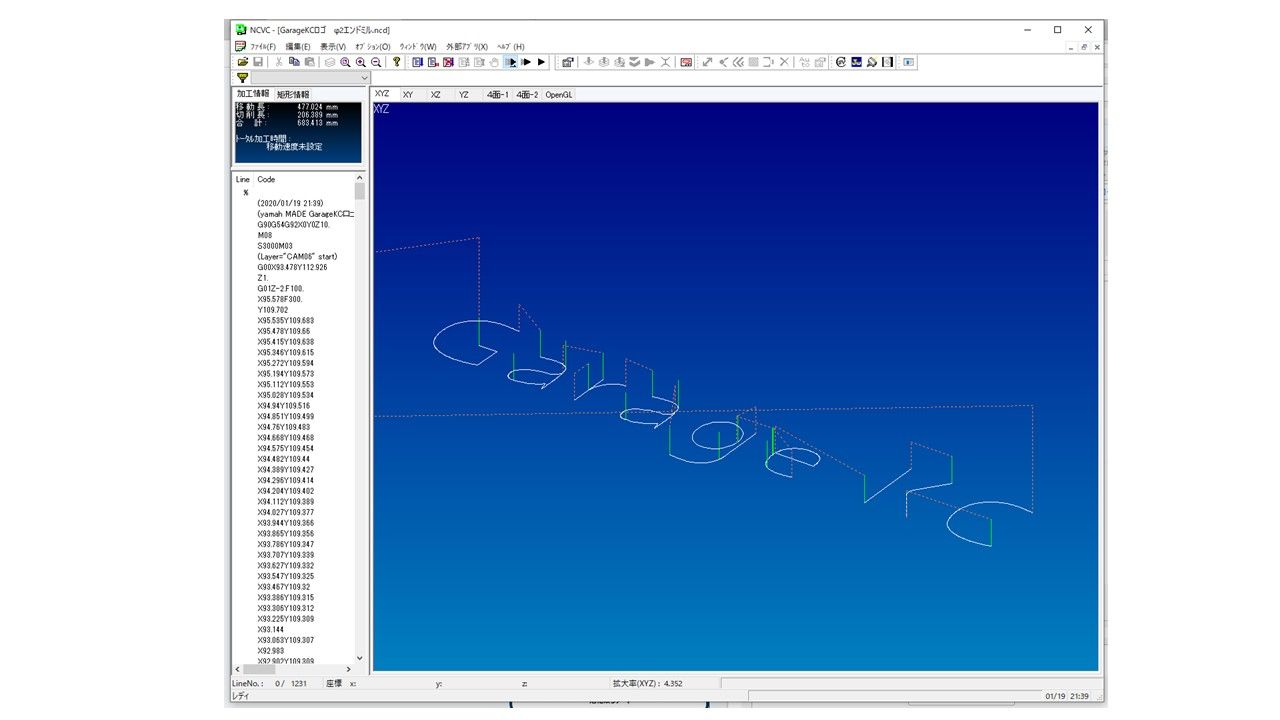The image size is (1280, 720).
Task: Open the ウィンドウ(W) menu
Action: (x=418, y=47)
